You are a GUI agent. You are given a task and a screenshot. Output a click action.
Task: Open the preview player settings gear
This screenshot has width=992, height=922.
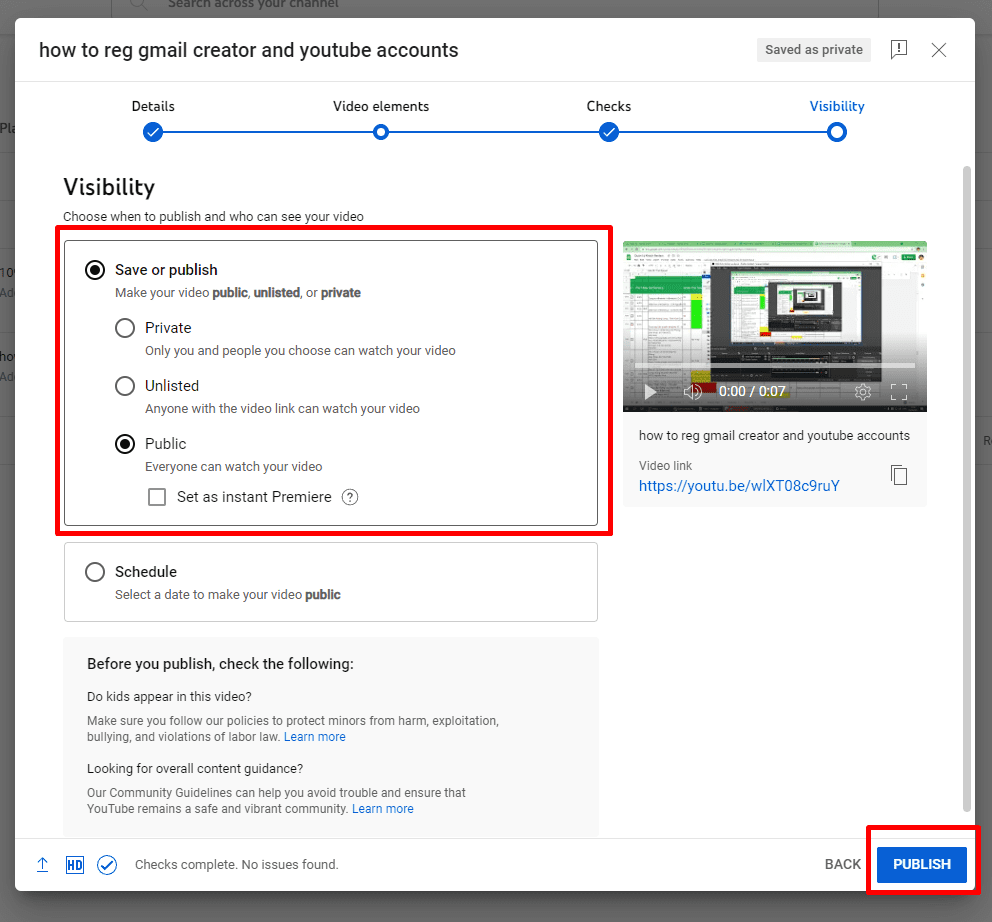click(x=862, y=392)
